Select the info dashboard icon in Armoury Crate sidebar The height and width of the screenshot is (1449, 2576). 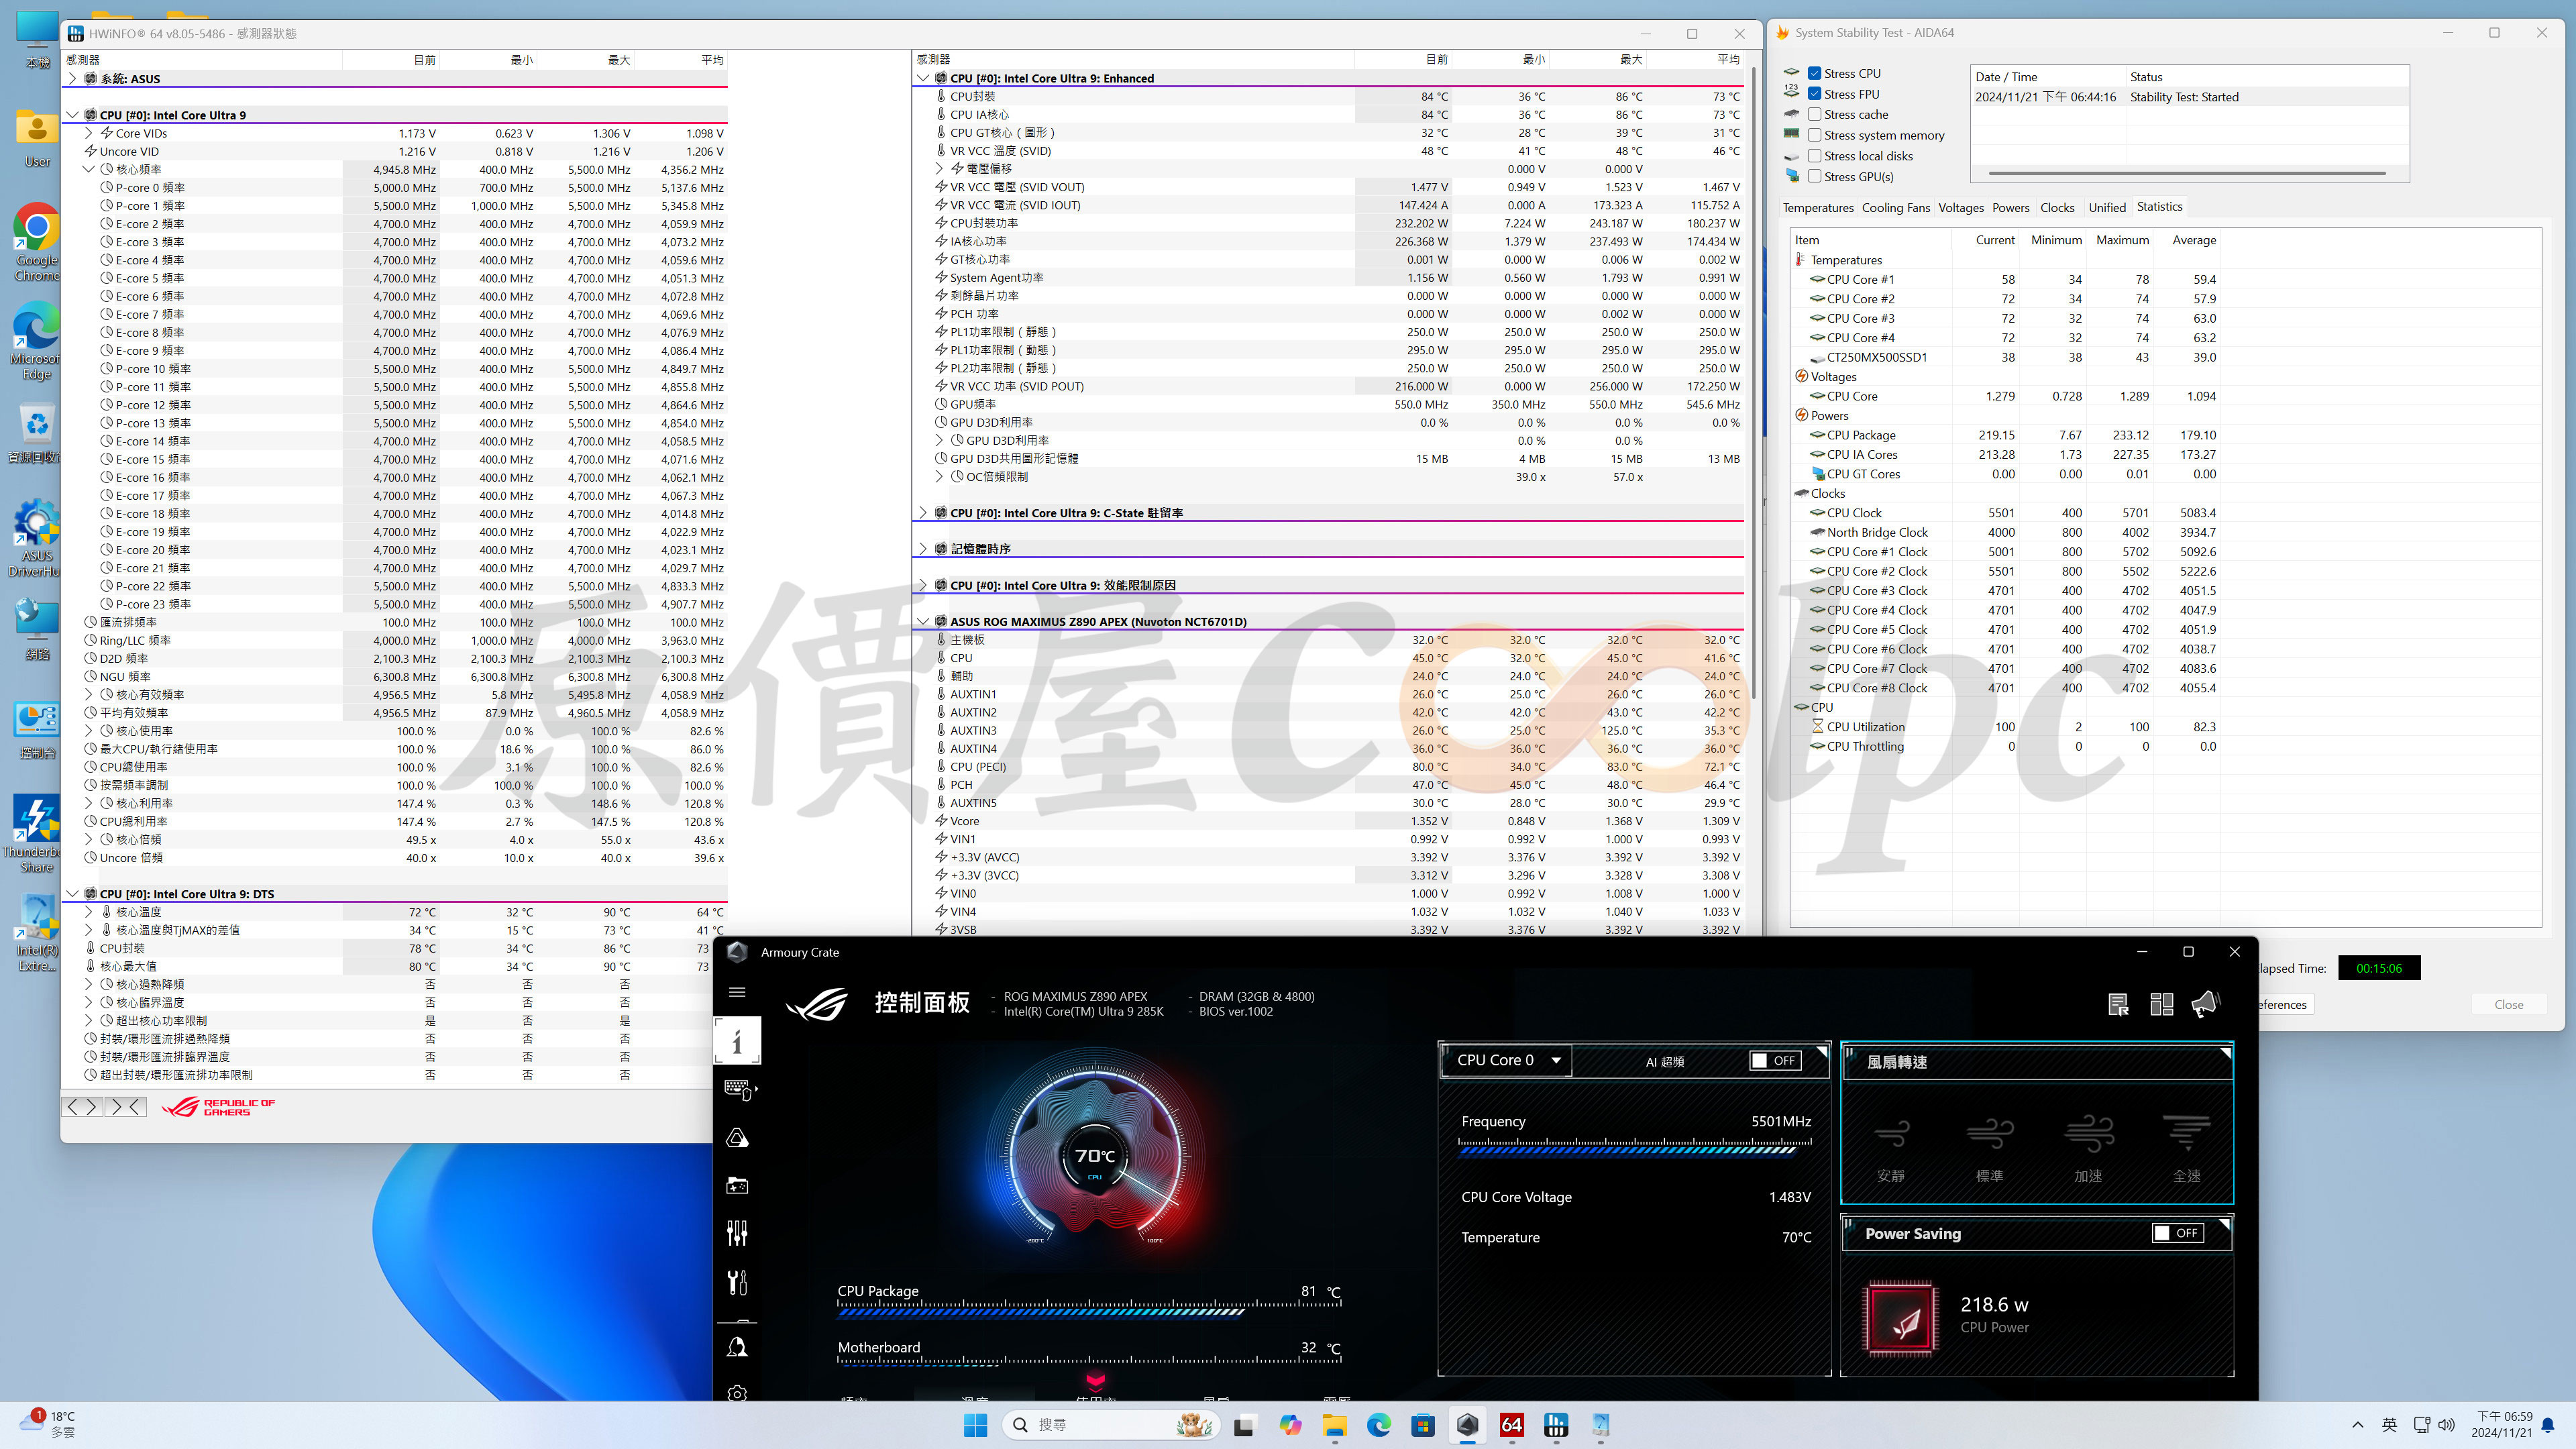pyautogui.click(x=737, y=1041)
